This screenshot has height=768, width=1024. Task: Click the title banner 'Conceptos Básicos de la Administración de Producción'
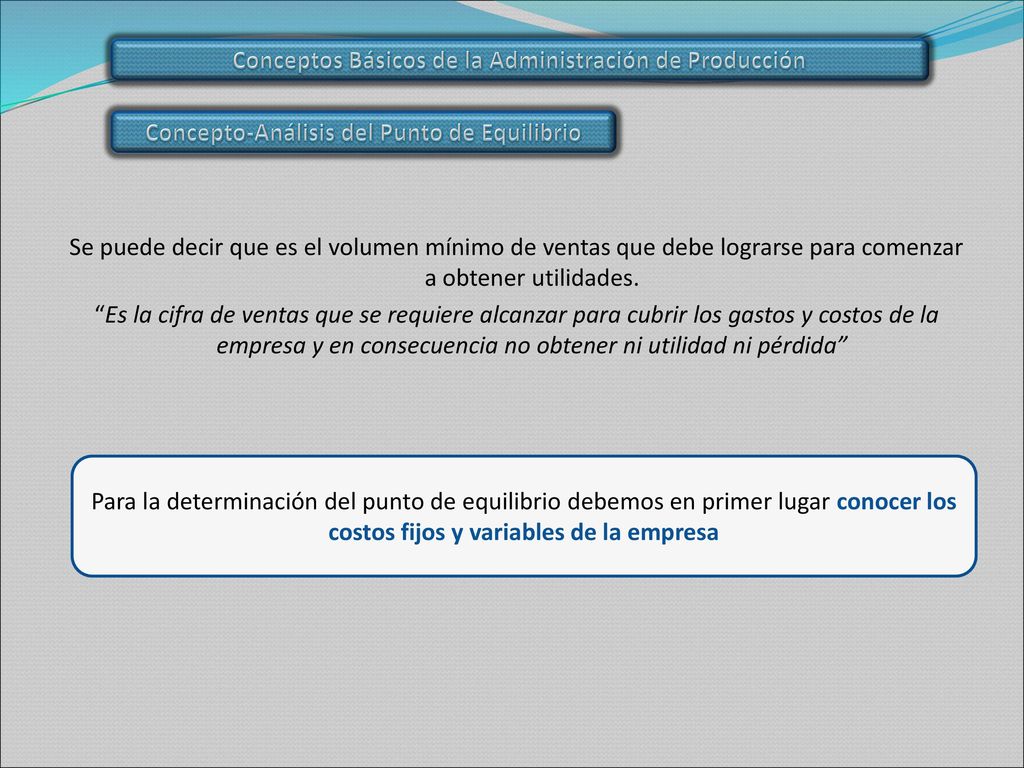click(519, 60)
